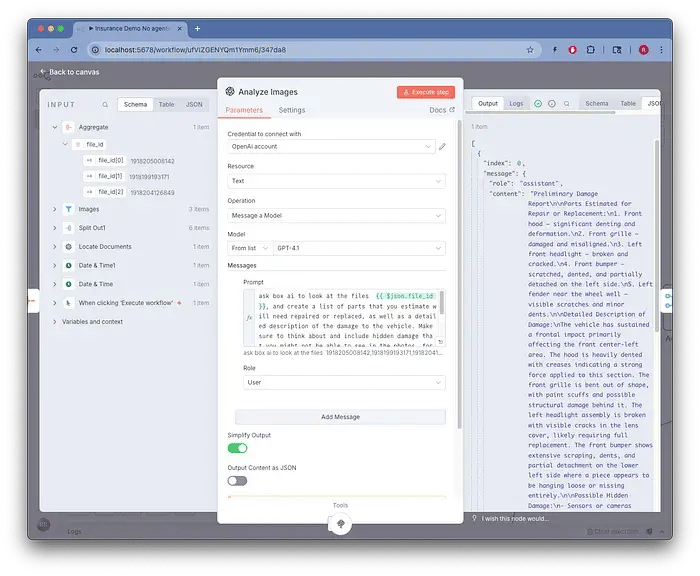Expand the Split Out1 input node
Image resolution: width=700 pixels, height=576 pixels.
[54, 228]
